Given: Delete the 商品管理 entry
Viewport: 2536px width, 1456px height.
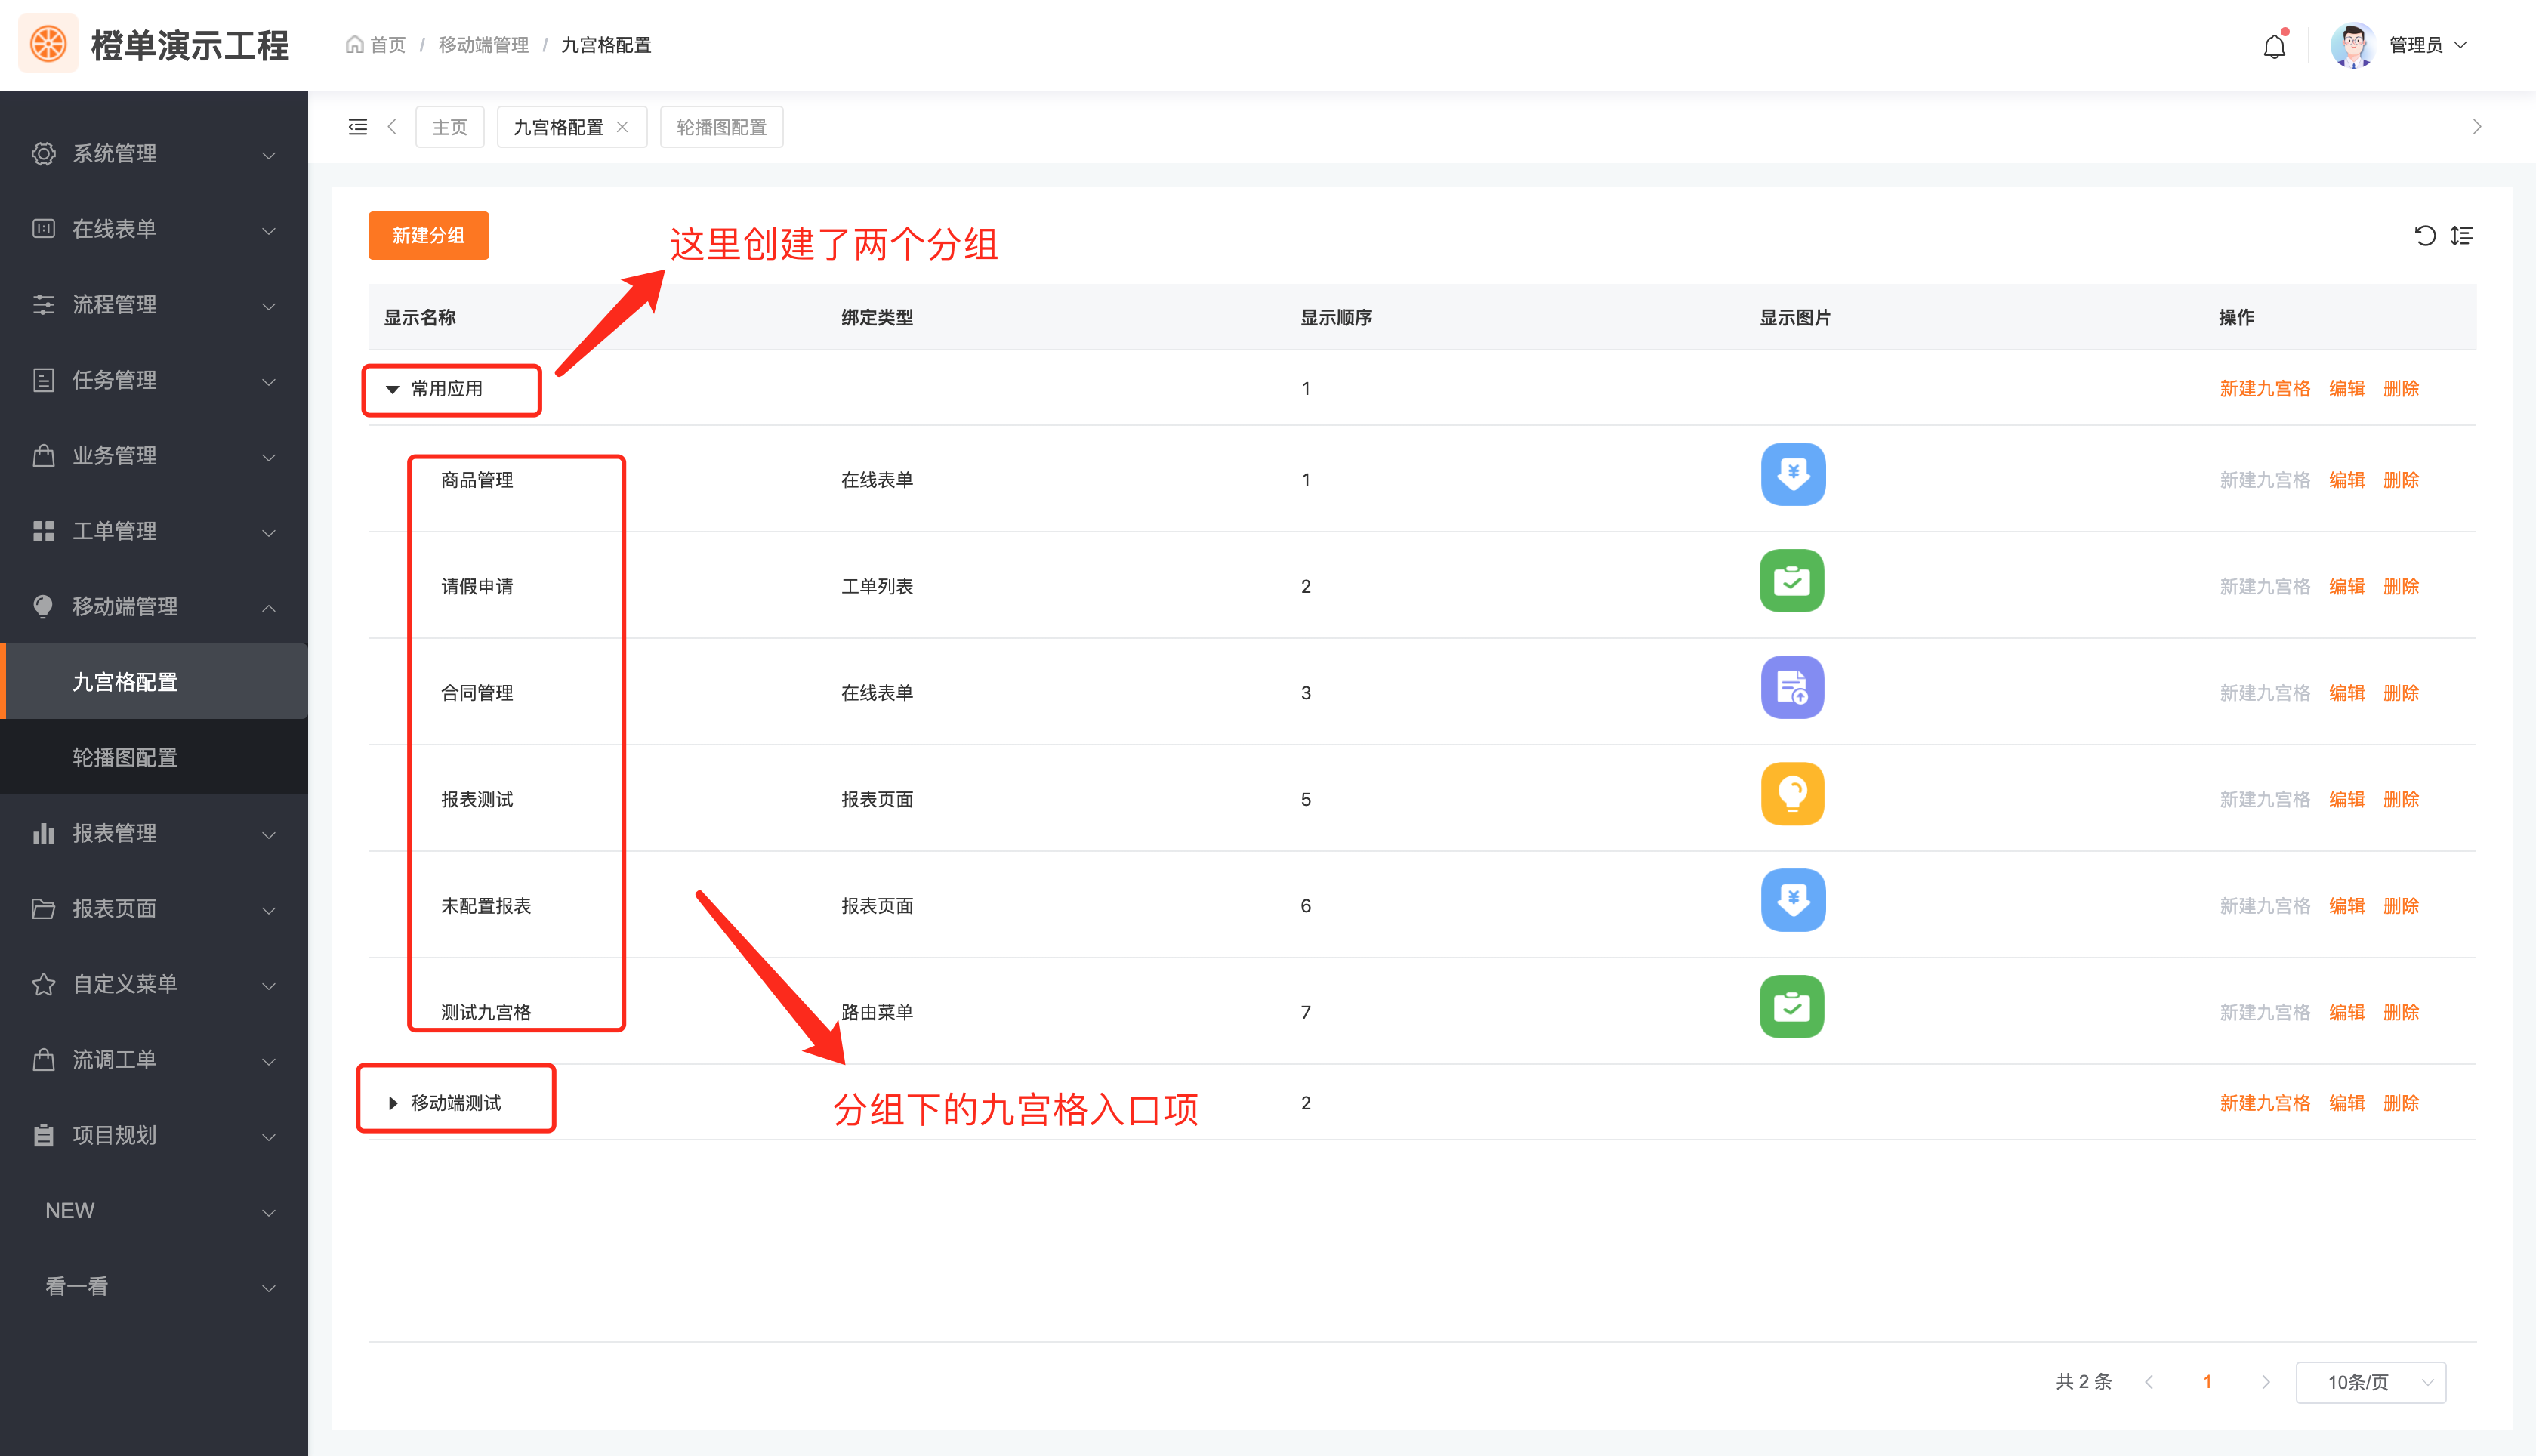Looking at the screenshot, I should point(2400,480).
